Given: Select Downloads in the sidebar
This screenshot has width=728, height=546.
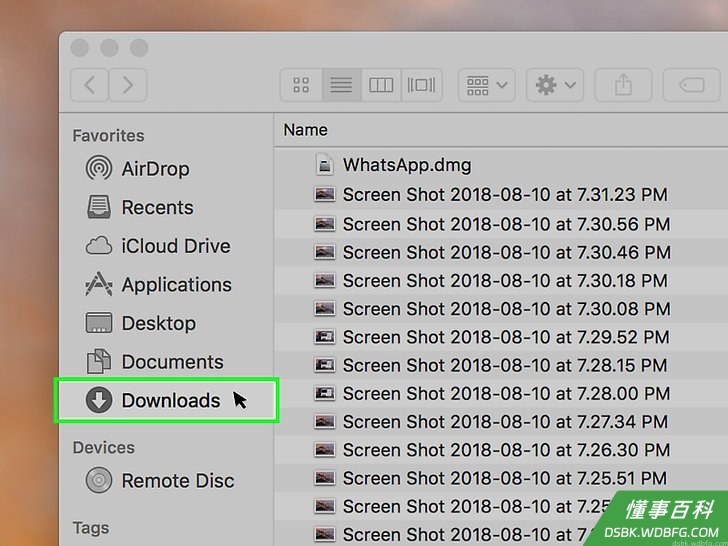Looking at the screenshot, I should tap(166, 400).
